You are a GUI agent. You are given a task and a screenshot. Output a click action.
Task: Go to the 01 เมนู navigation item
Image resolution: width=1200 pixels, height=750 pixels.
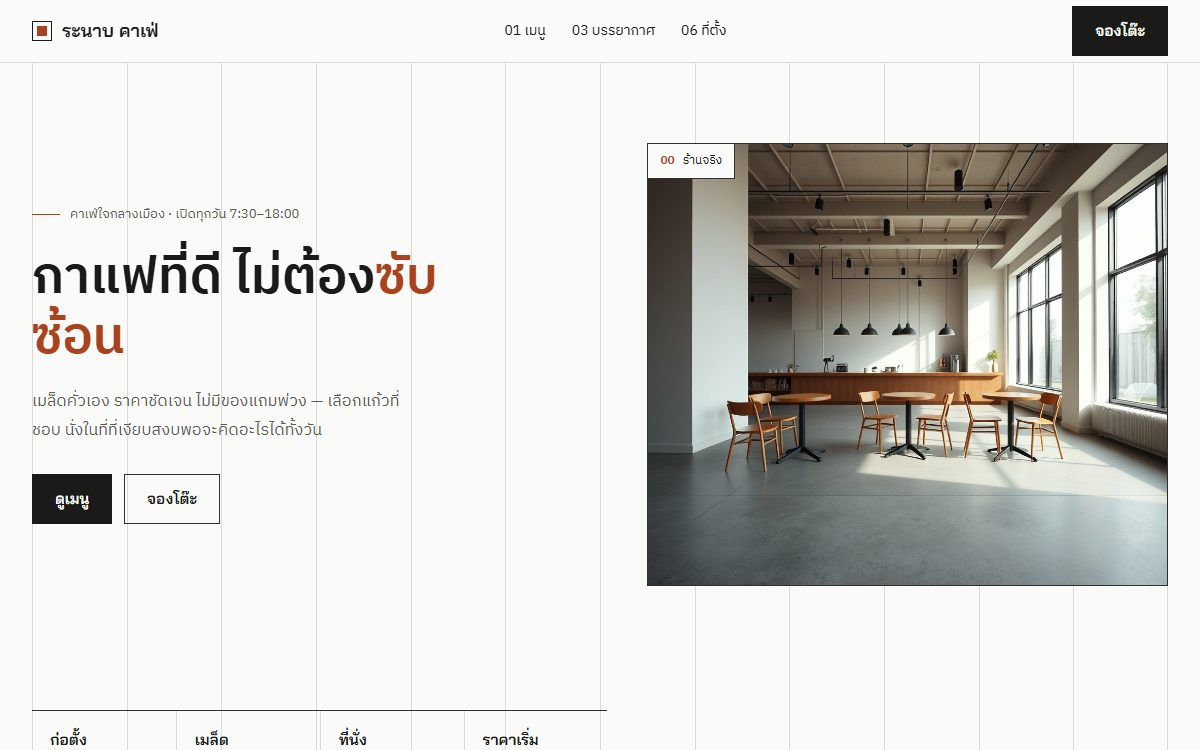tap(525, 30)
